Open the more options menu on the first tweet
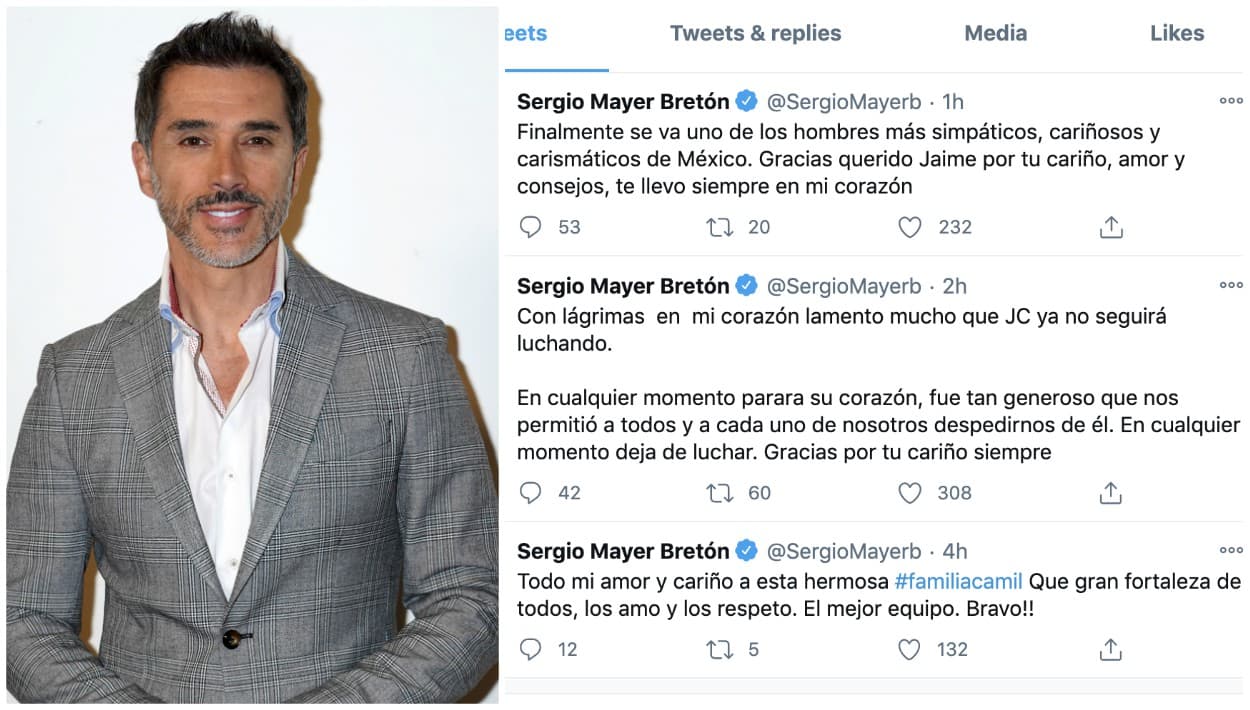 [x=1229, y=100]
